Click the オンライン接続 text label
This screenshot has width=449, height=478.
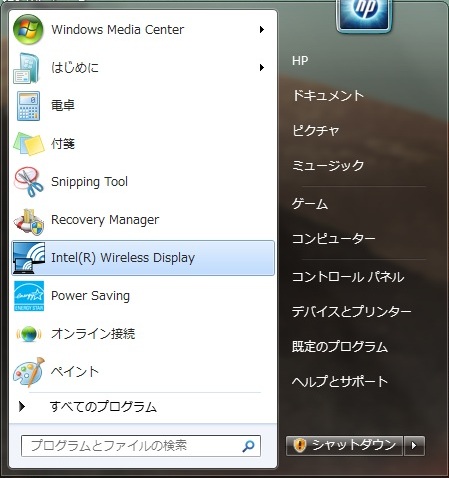click(93, 334)
